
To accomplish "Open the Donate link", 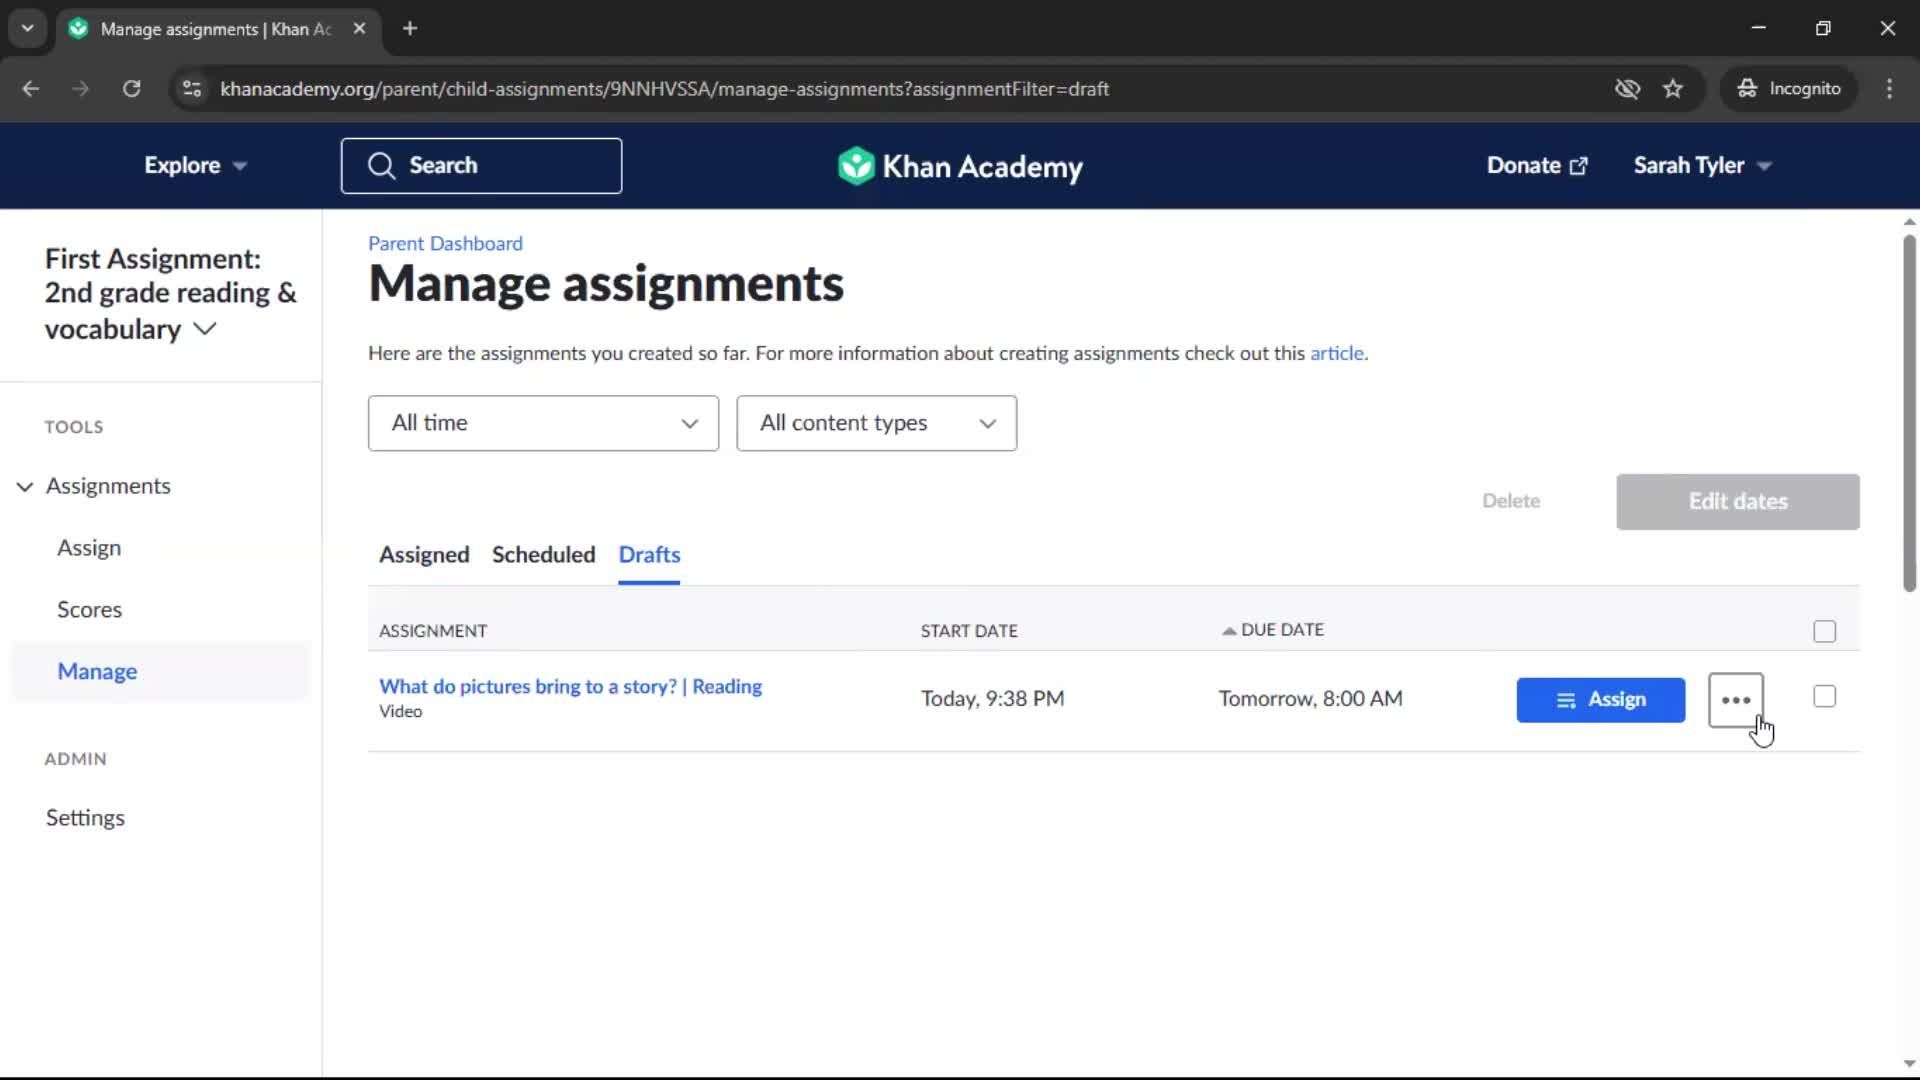I will 1537,165.
